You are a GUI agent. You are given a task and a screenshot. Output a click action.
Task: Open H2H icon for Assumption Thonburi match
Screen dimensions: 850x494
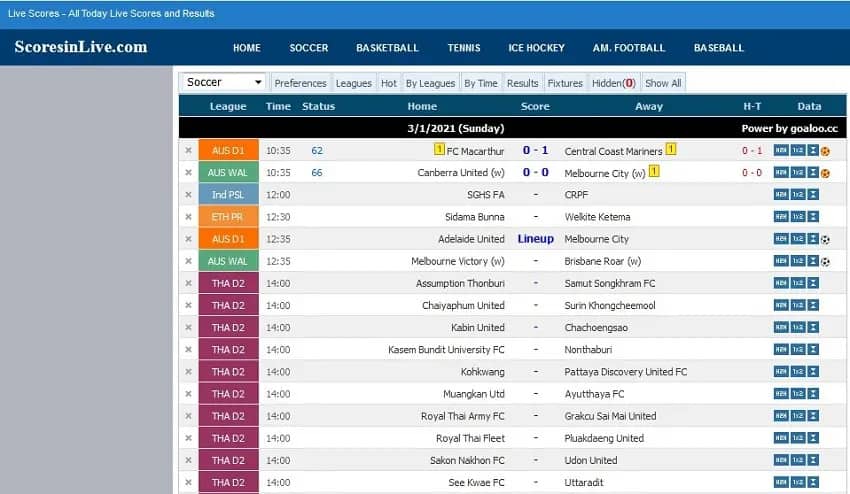tap(781, 283)
